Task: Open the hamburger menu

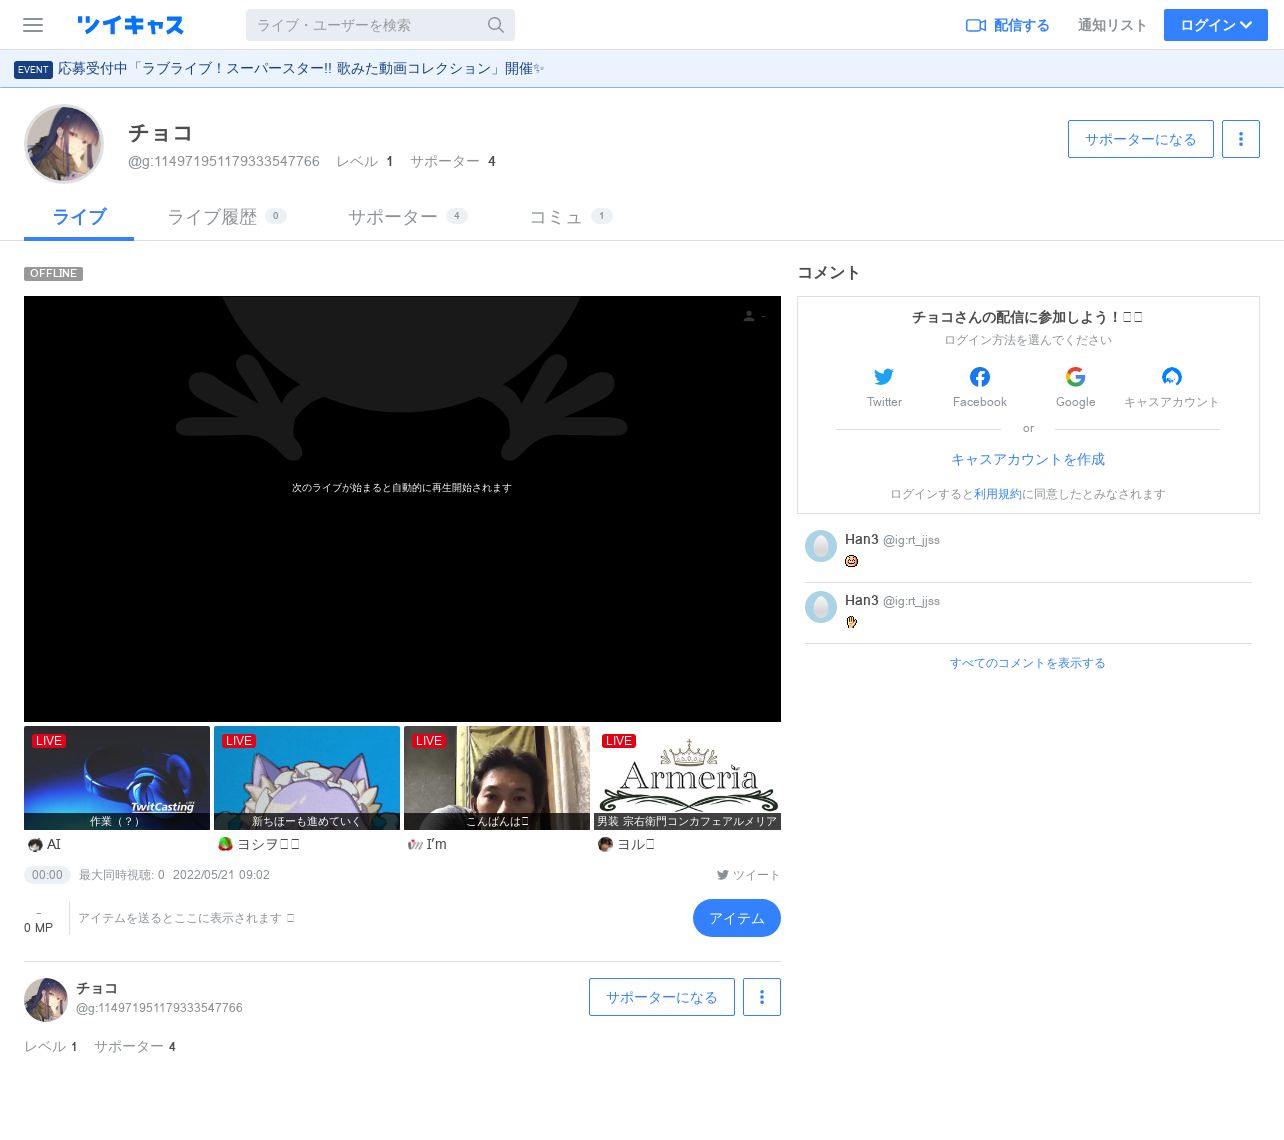Action: point(33,25)
